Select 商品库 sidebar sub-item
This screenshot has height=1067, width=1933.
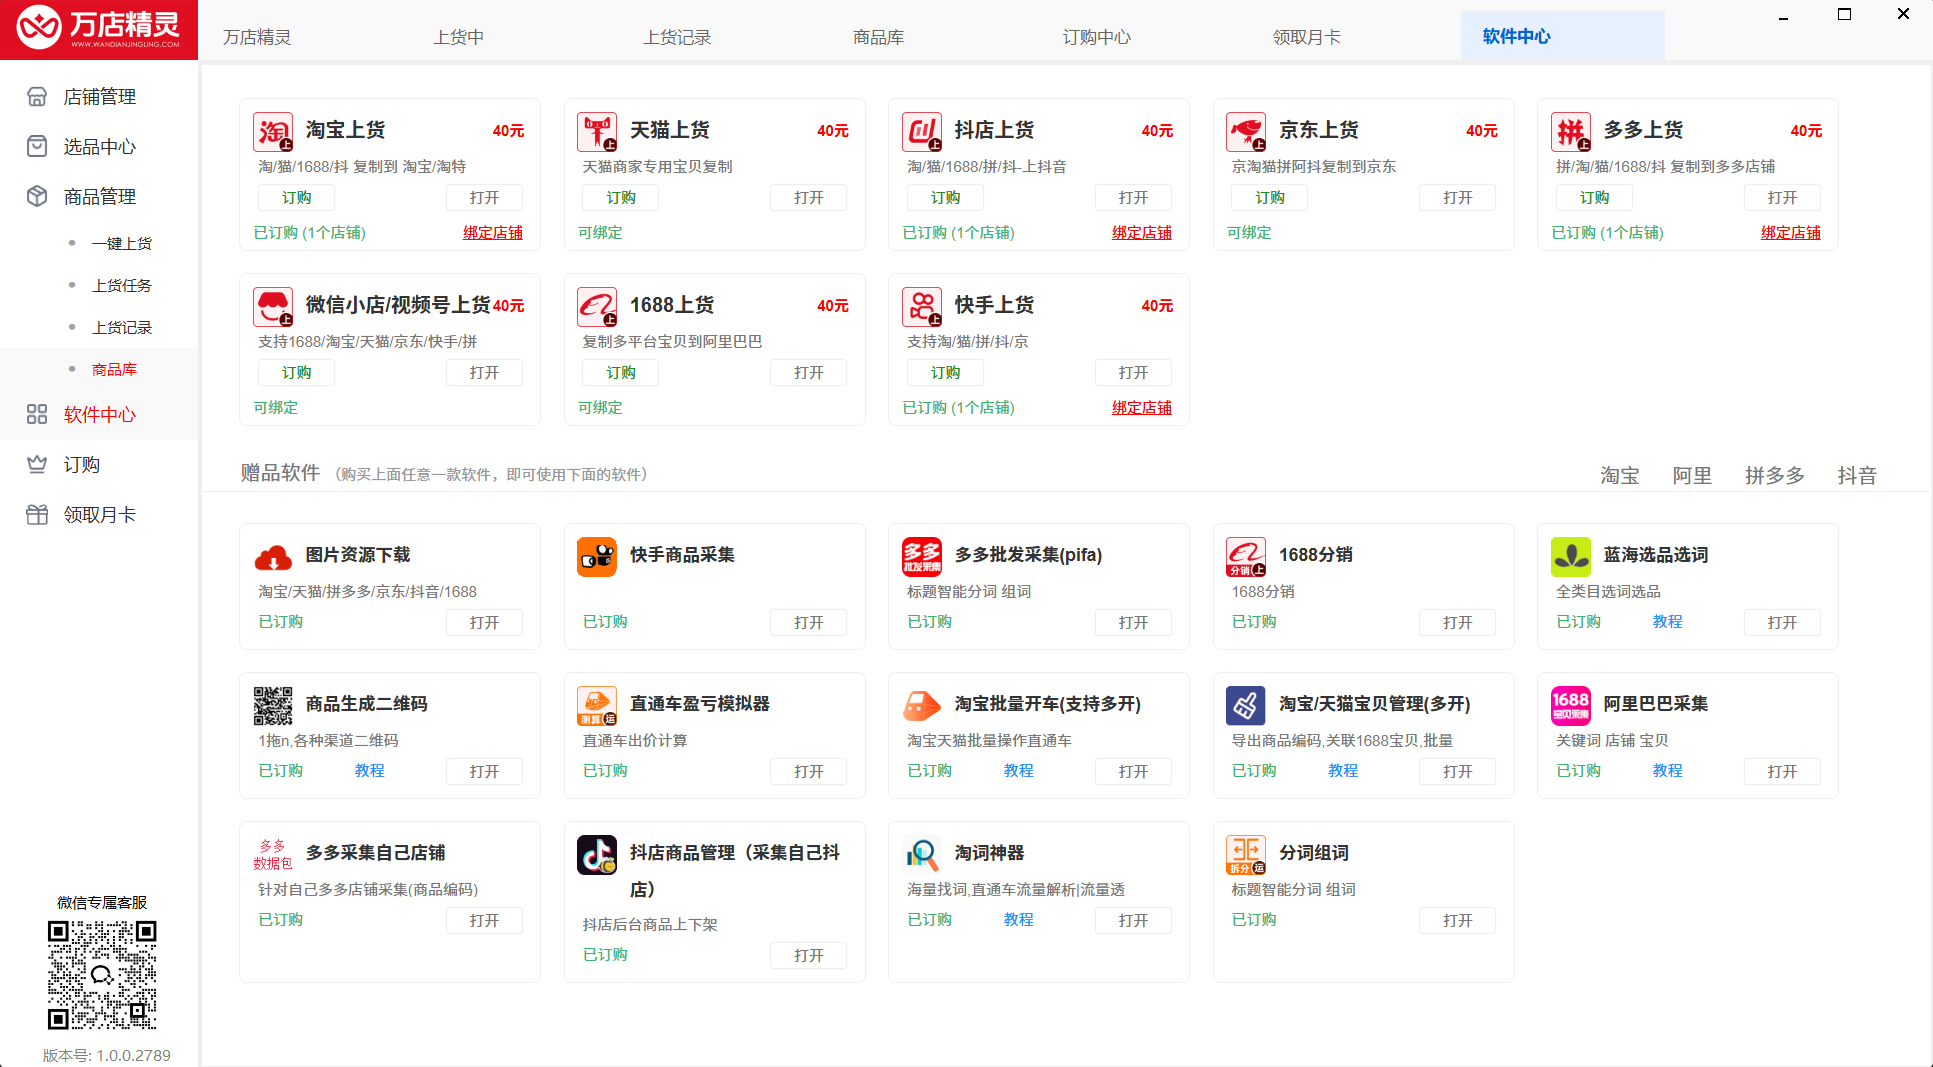tap(114, 369)
